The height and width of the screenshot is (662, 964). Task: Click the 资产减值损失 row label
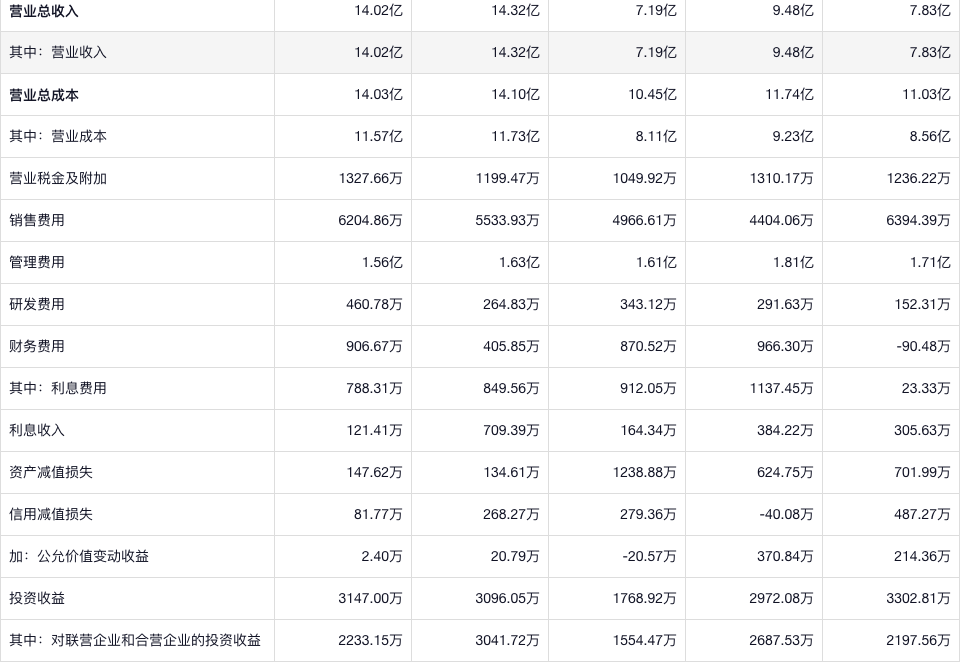tap(51, 472)
